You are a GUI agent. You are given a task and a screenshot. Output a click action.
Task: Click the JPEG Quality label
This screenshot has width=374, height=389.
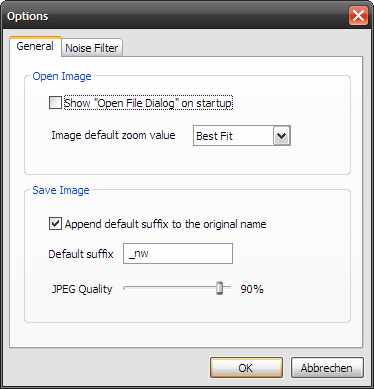point(82,289)
